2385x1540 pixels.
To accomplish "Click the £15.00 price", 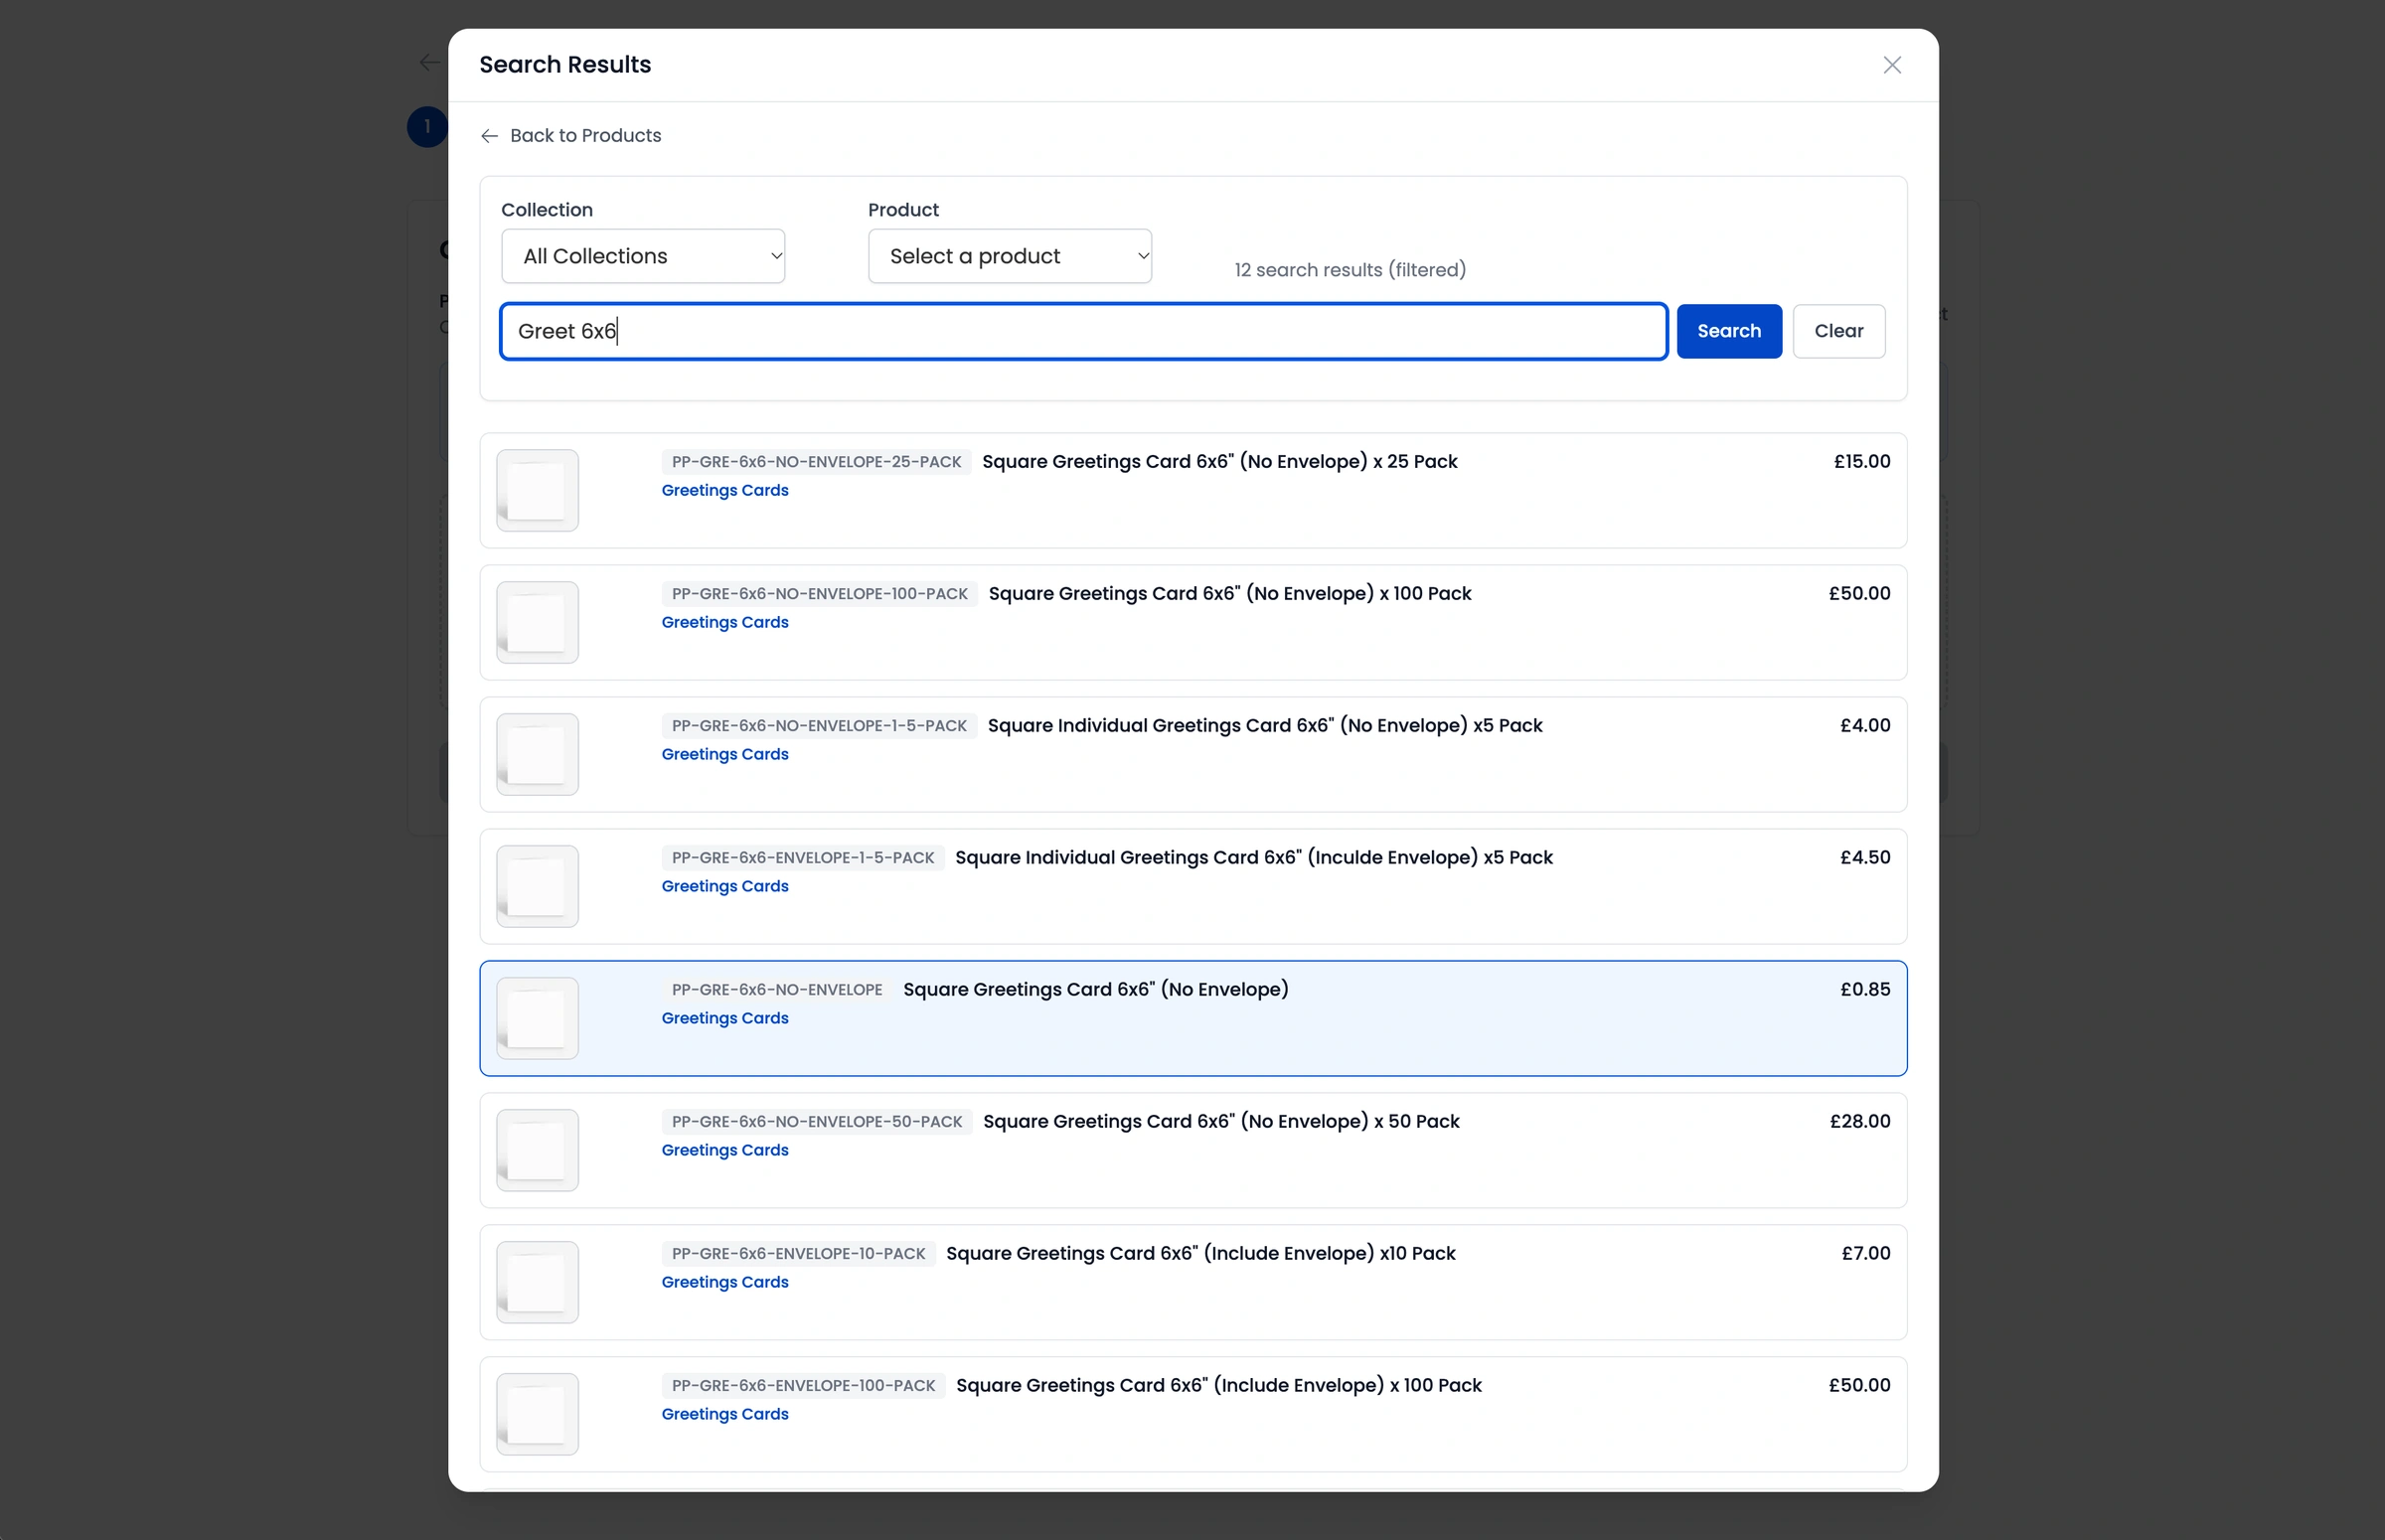I will point(1861,461).
